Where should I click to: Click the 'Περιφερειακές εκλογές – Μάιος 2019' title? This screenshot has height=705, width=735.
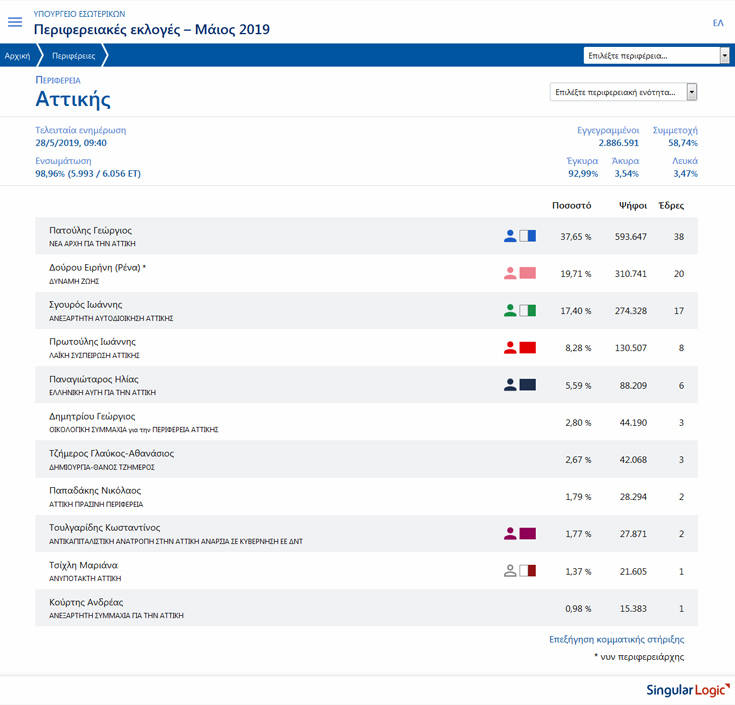151,29
